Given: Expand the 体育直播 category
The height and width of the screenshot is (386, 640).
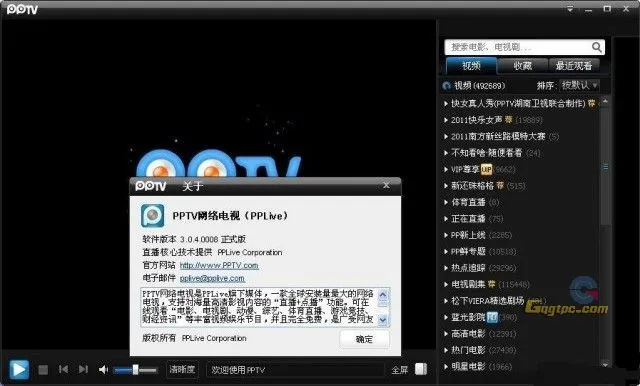Looking at the screenshot, I should (446, 202).
